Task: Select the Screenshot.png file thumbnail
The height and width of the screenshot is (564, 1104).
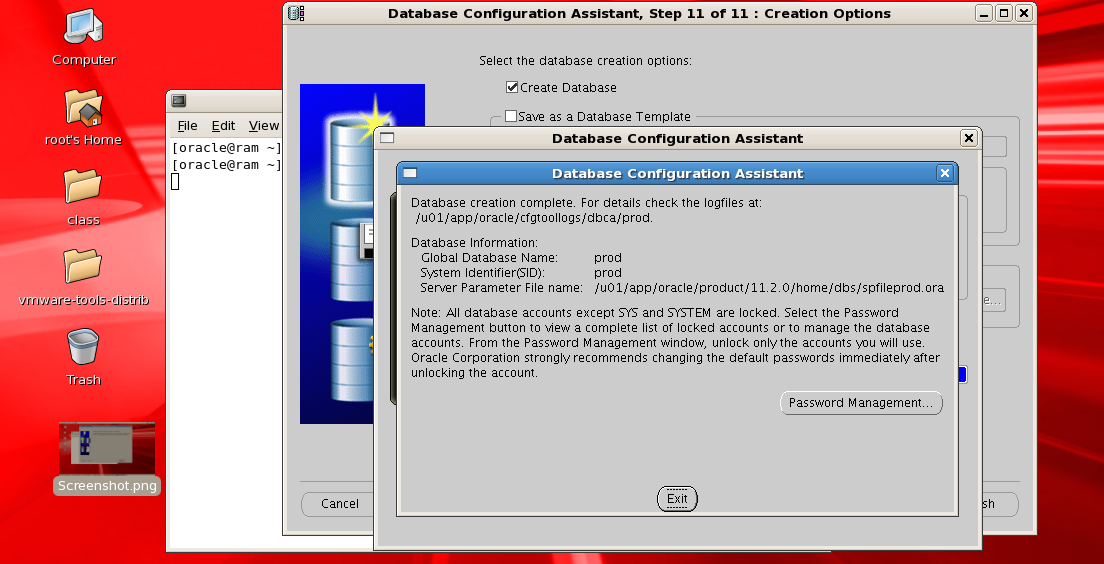Action: pos(107,448)
